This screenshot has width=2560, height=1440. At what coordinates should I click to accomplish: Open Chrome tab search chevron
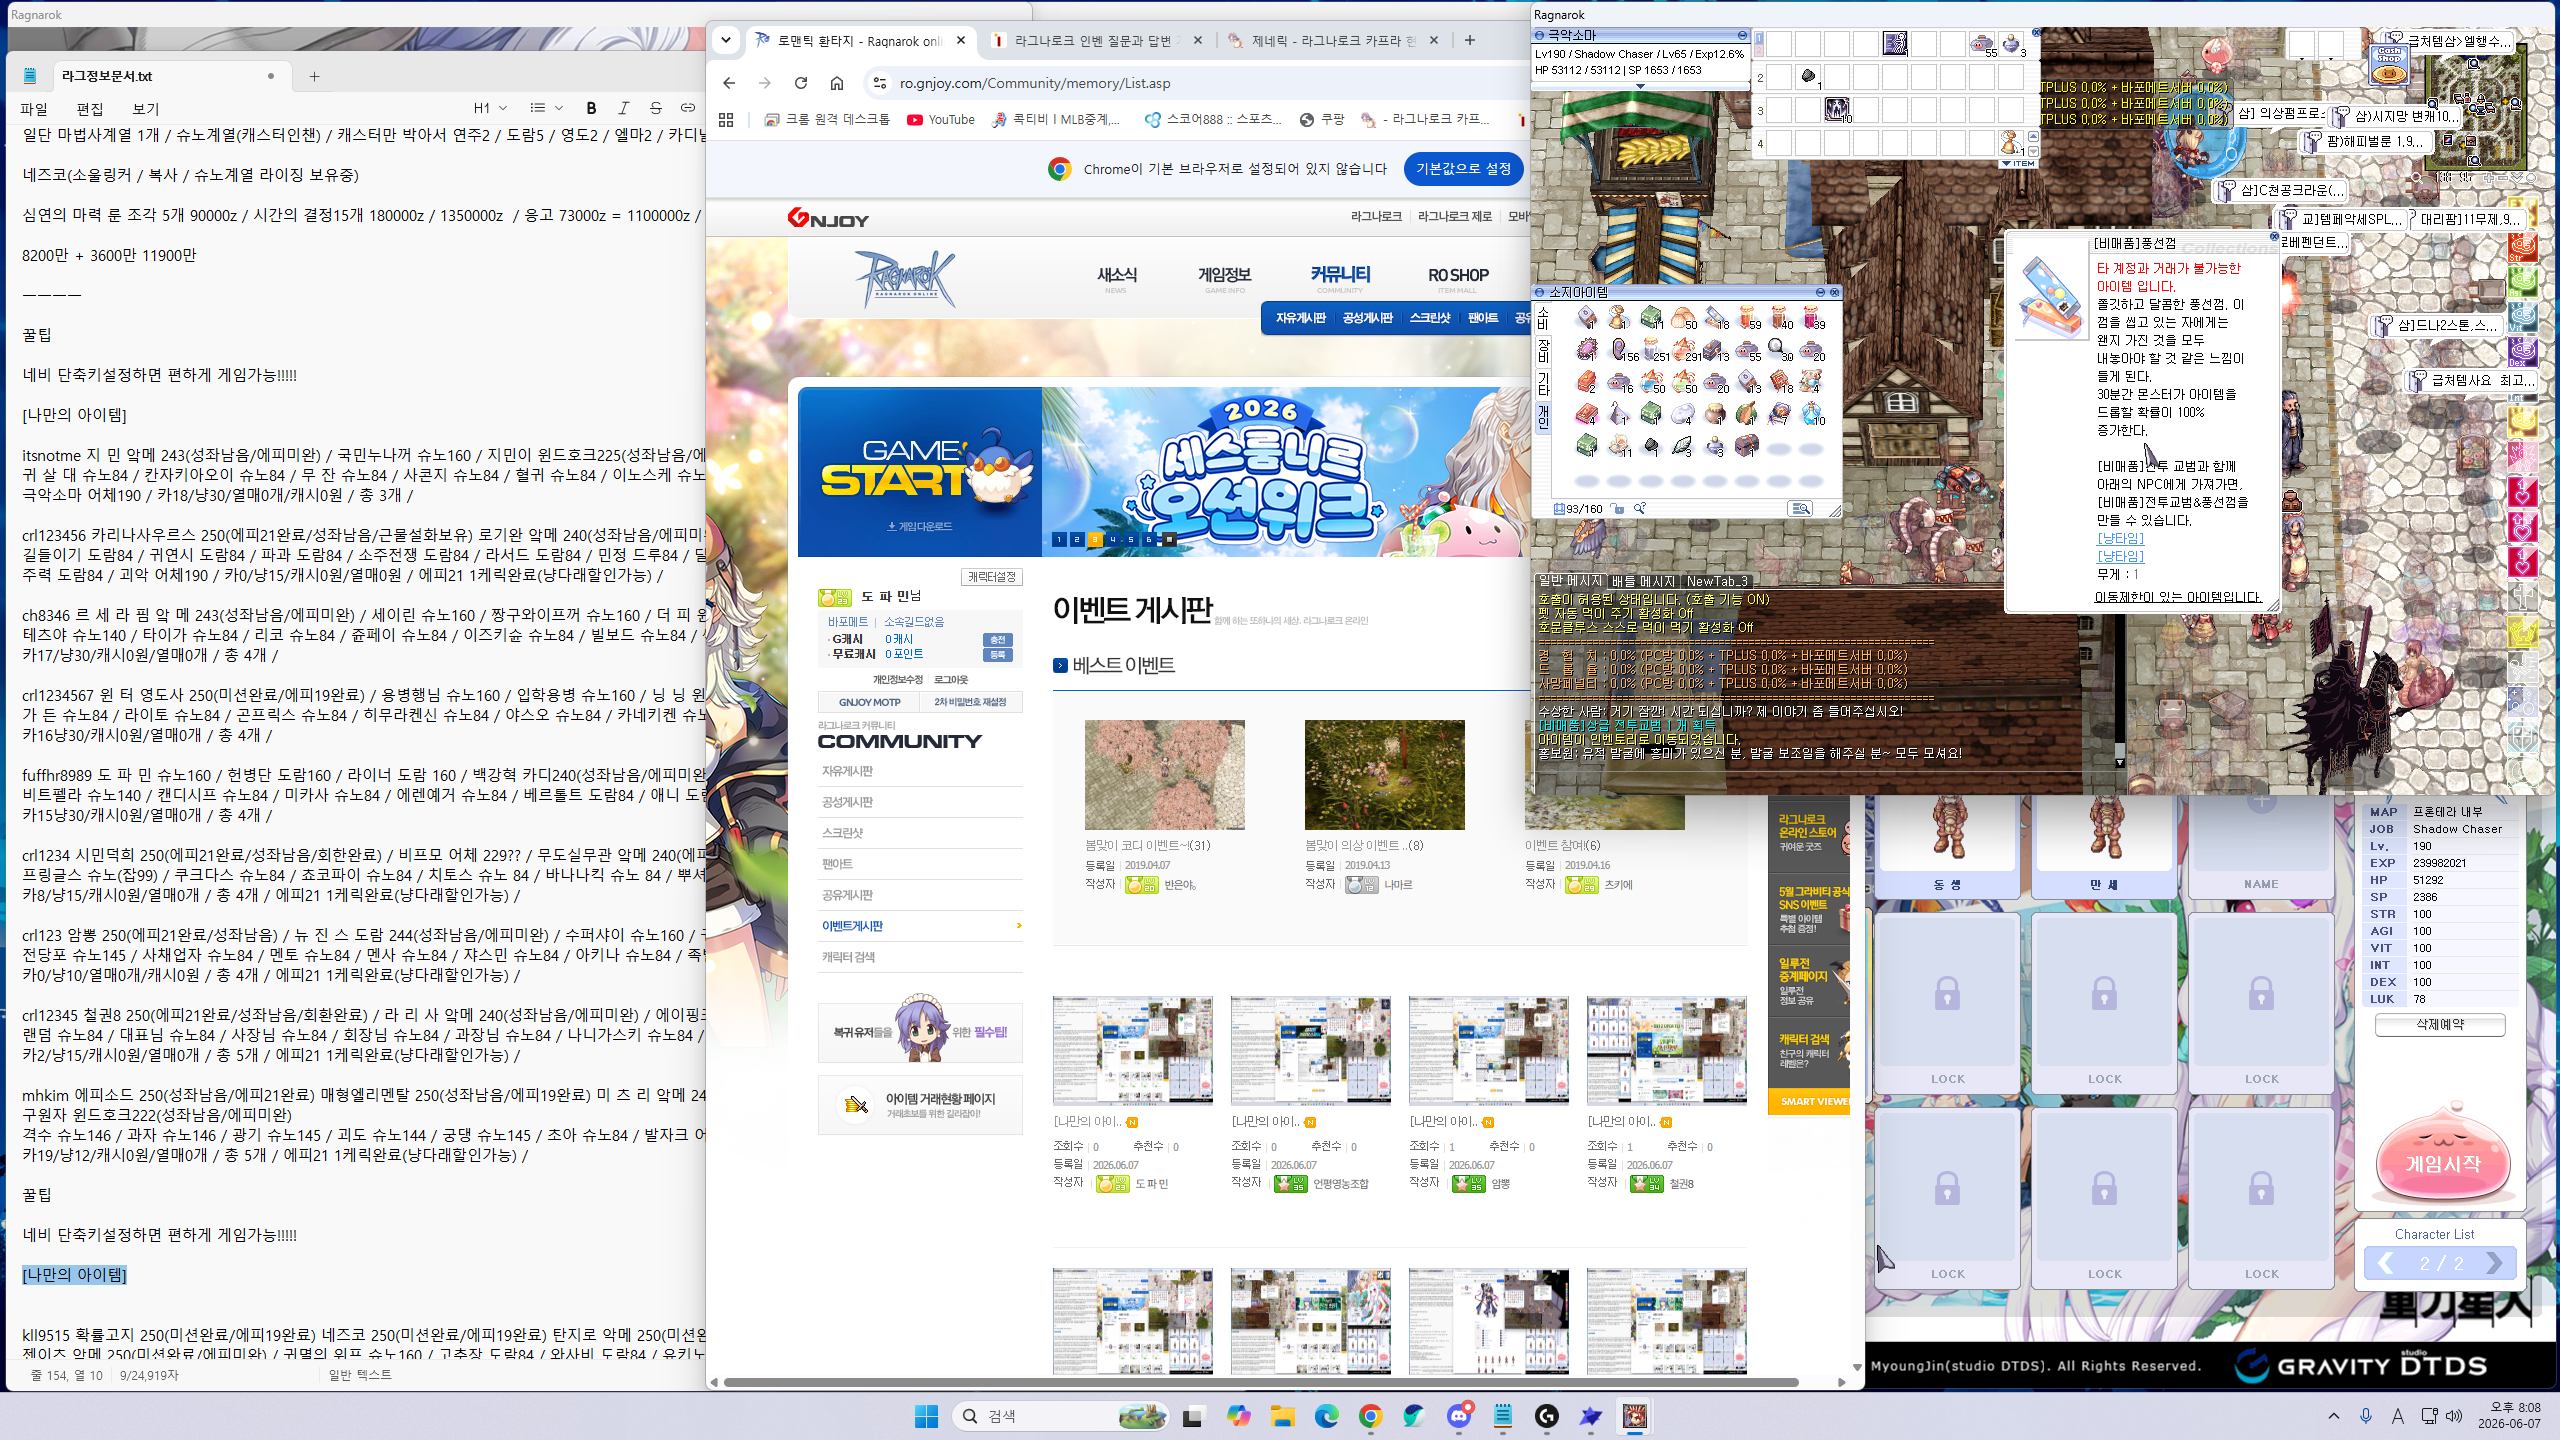click(x=727, y=41)
